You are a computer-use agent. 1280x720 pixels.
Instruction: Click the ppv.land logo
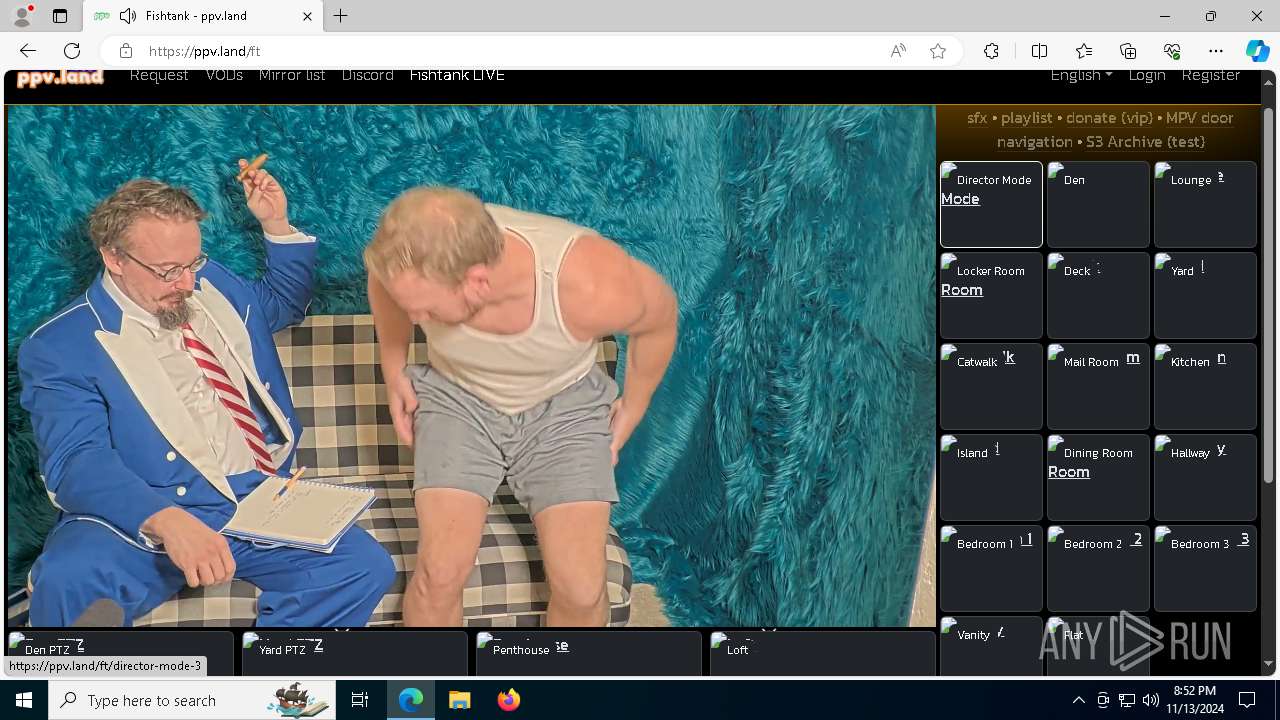pos(60,77)
